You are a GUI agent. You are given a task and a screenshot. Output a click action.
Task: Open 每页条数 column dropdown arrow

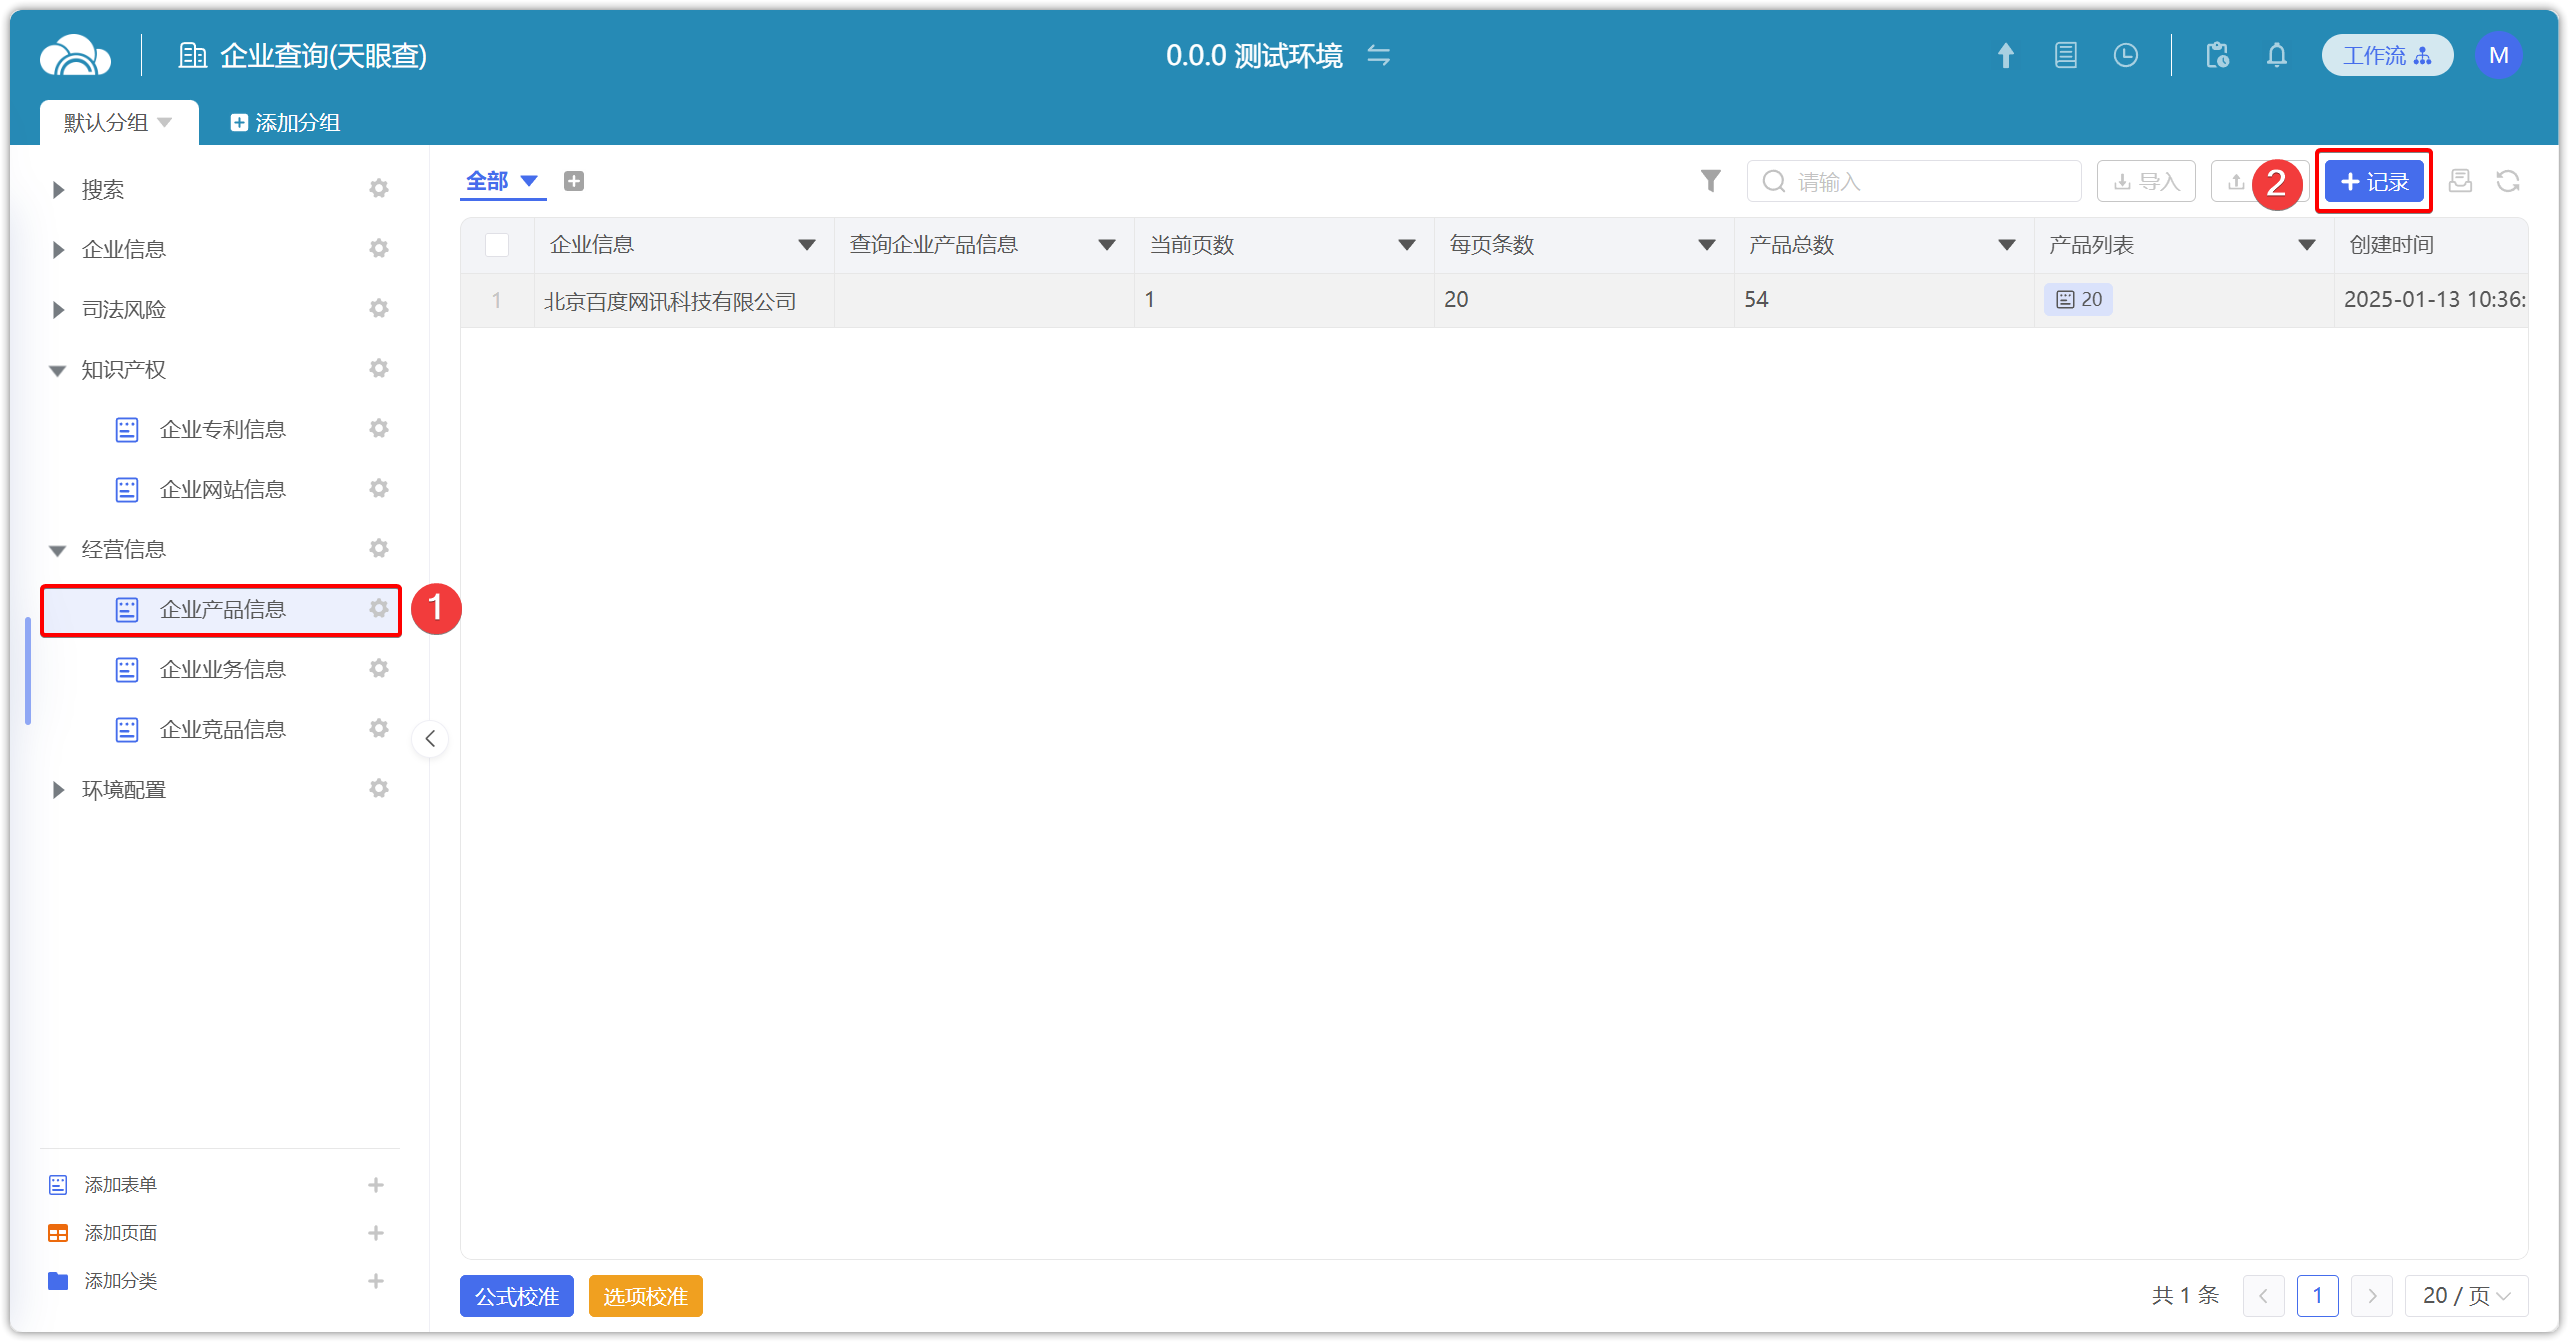coord(1707,245)
